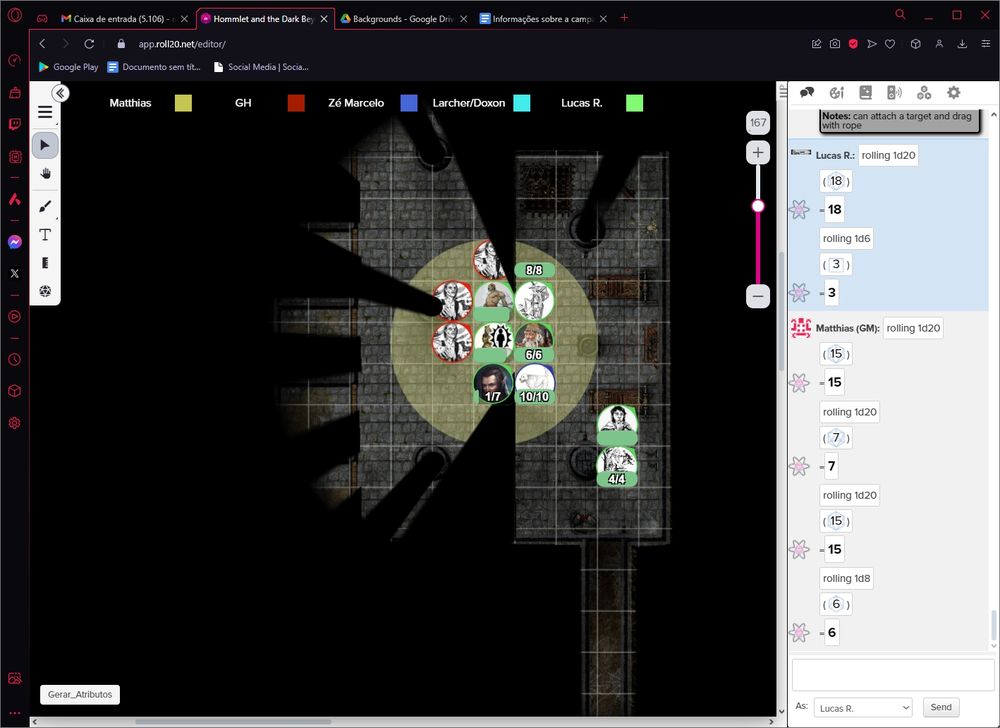Open the 'As: Lucas R.' speaker dropdown
1000x728 pixels.
click(864, 708)
